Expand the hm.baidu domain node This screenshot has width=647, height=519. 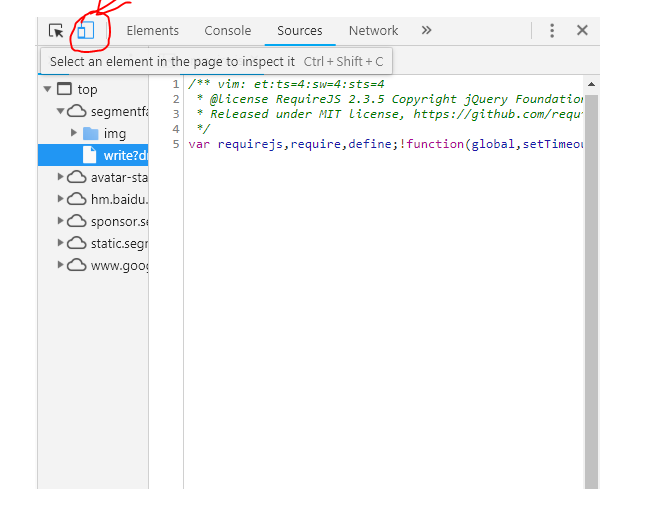(60, 199)
